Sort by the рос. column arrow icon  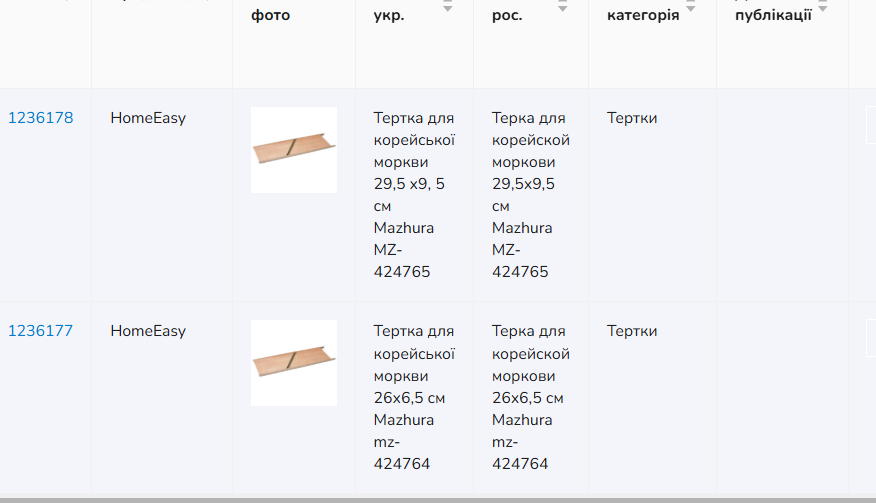[x=563, y=7]
